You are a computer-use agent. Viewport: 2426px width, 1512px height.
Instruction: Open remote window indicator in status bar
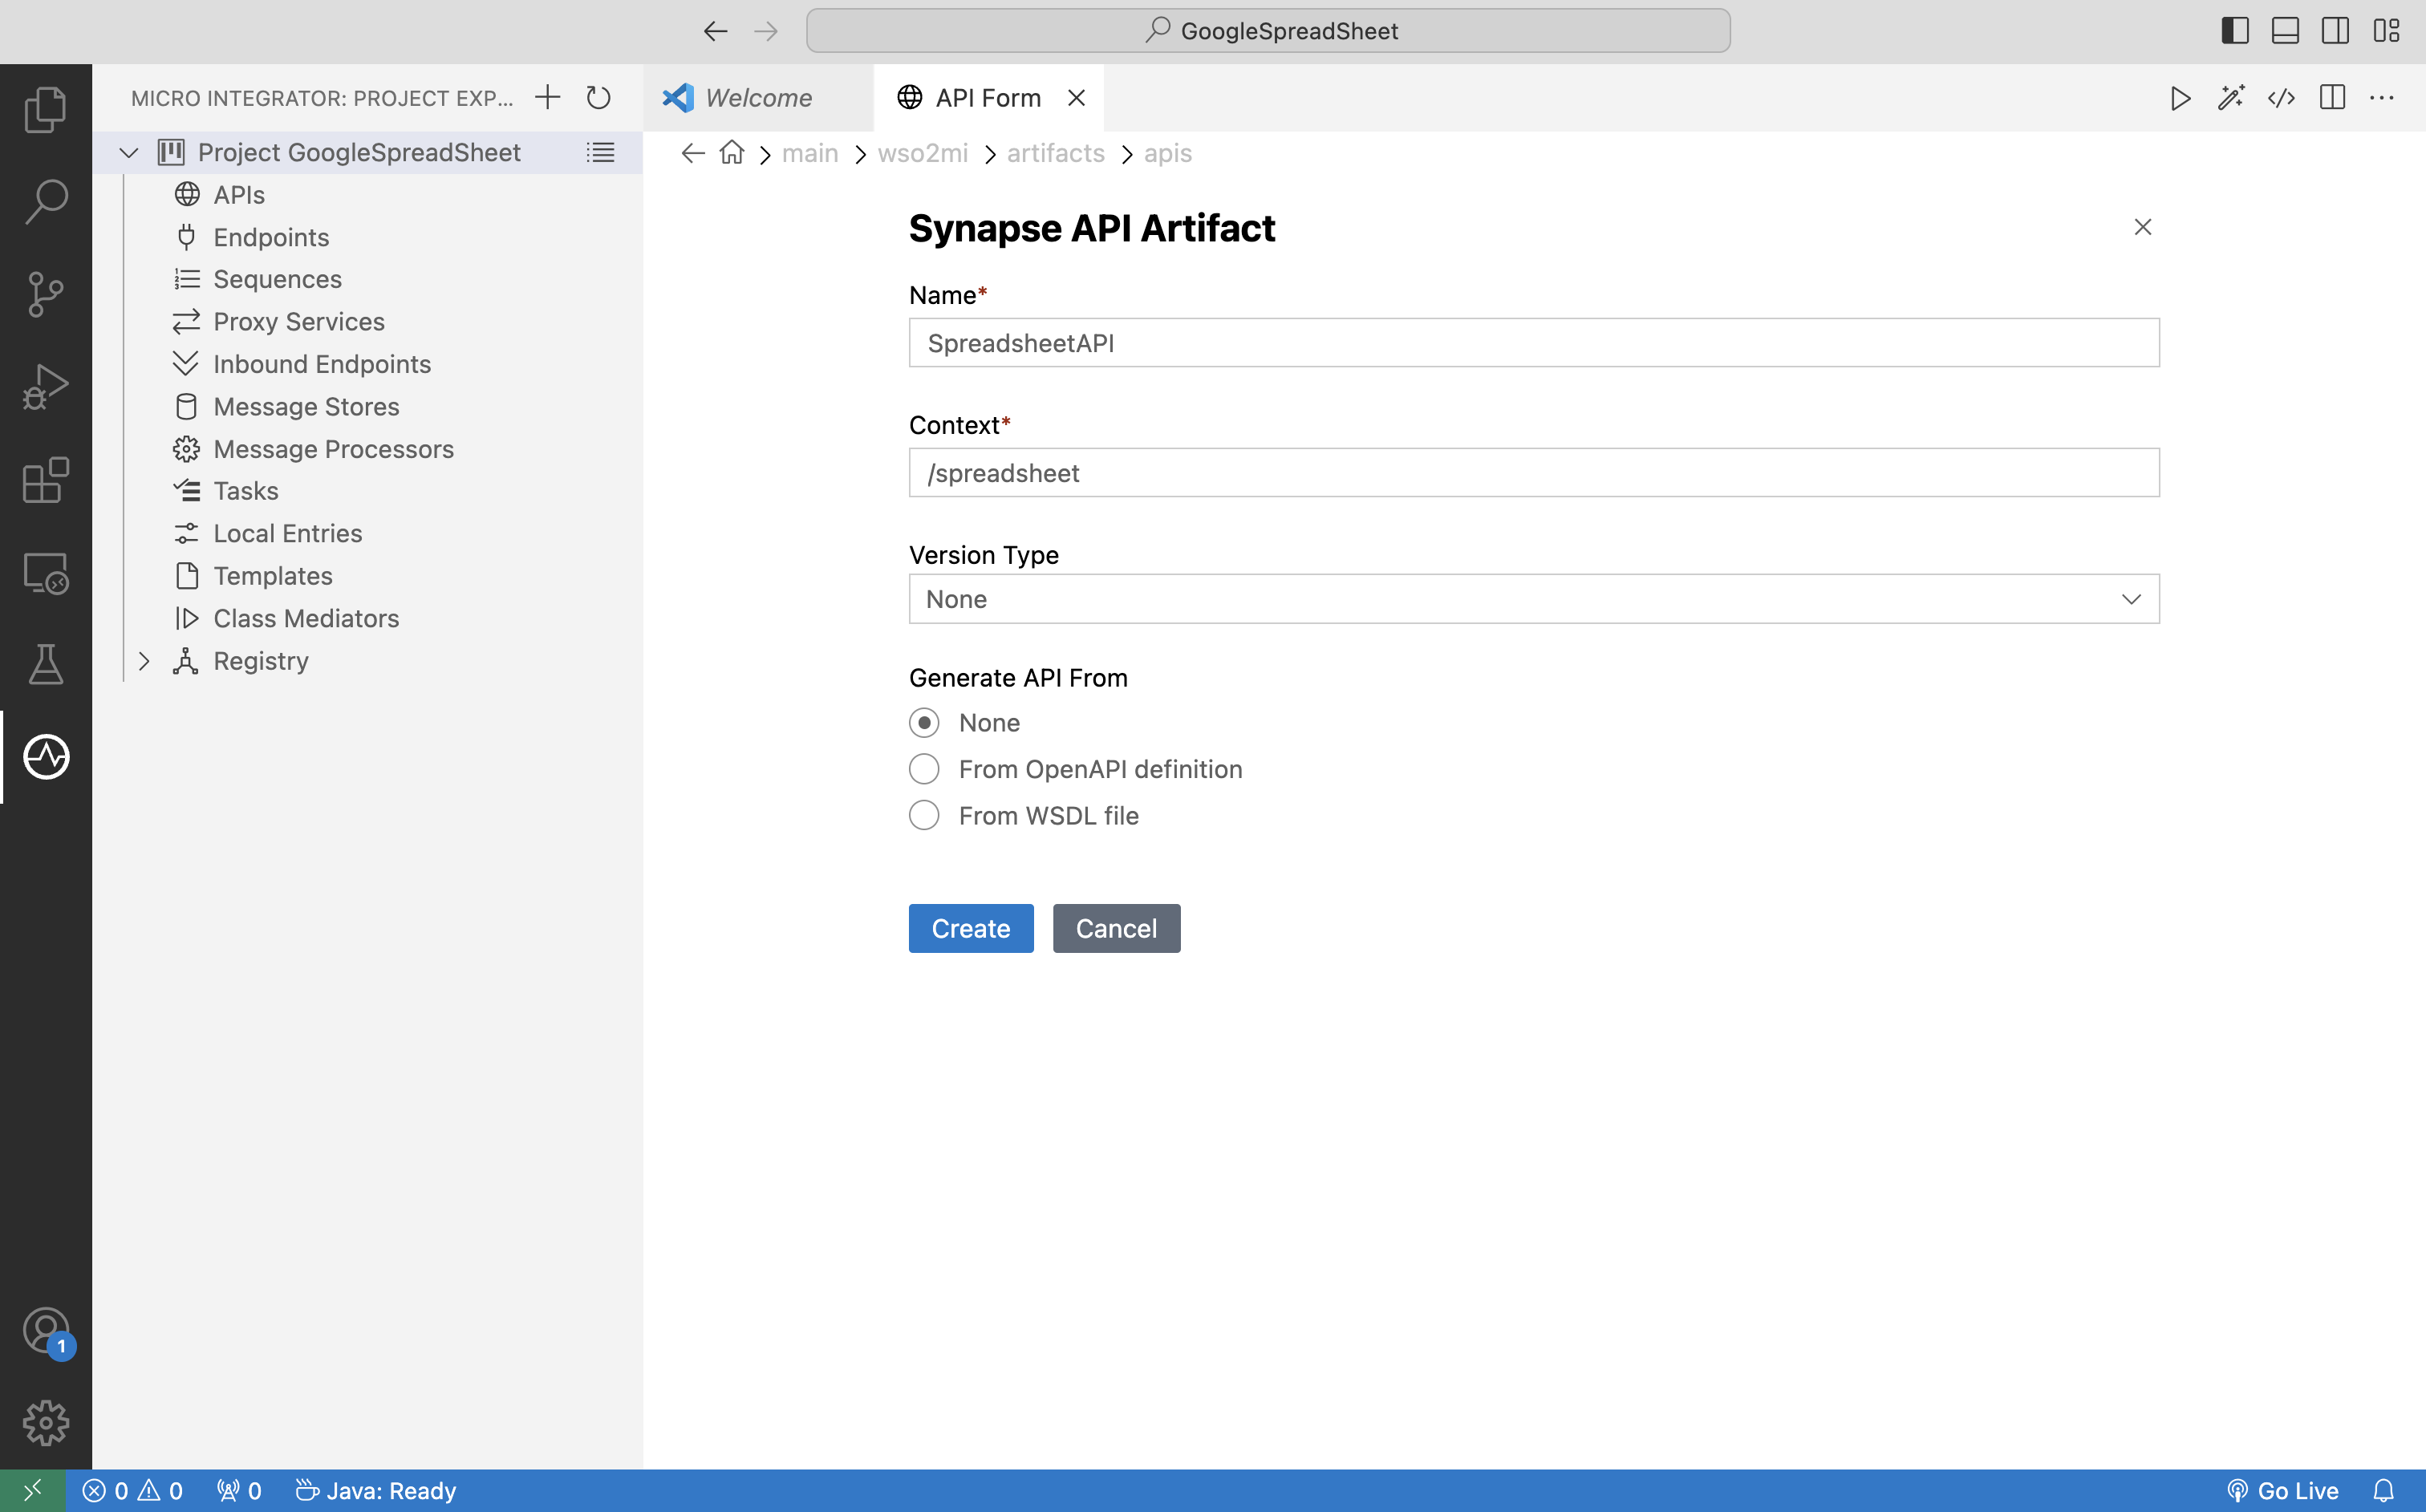[x=32, y=1491]
